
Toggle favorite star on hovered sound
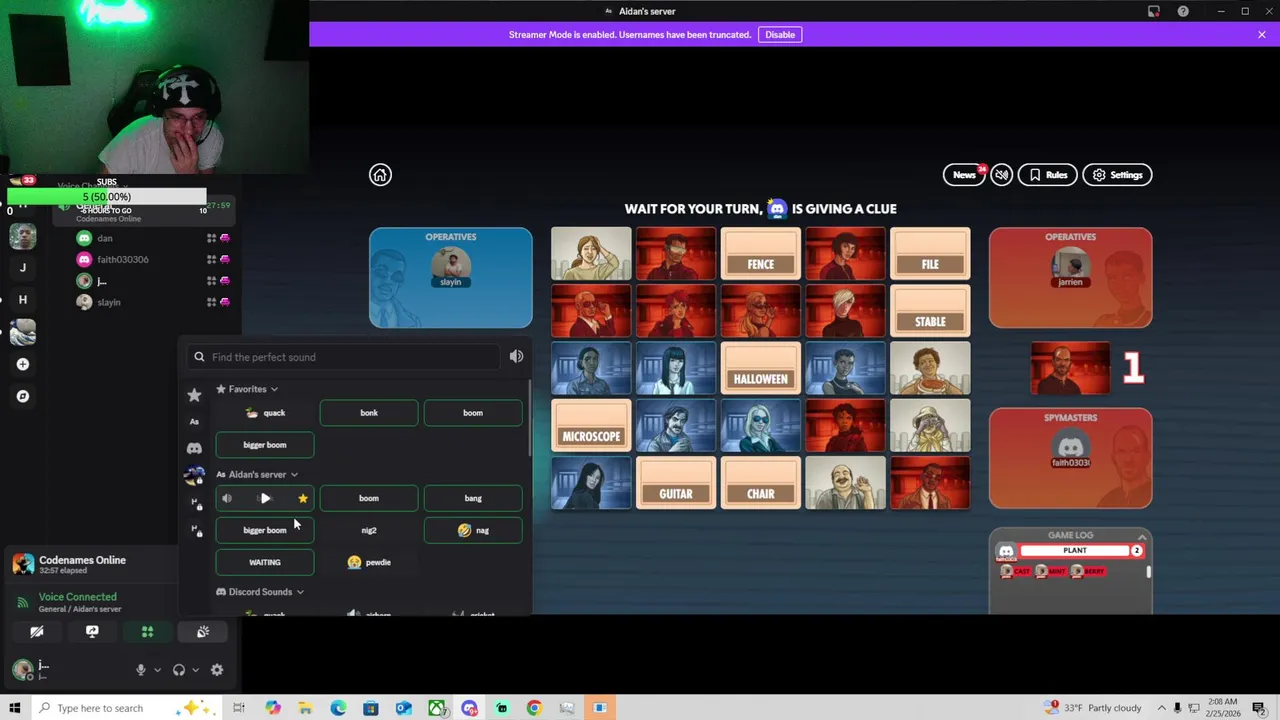(303, 498)
